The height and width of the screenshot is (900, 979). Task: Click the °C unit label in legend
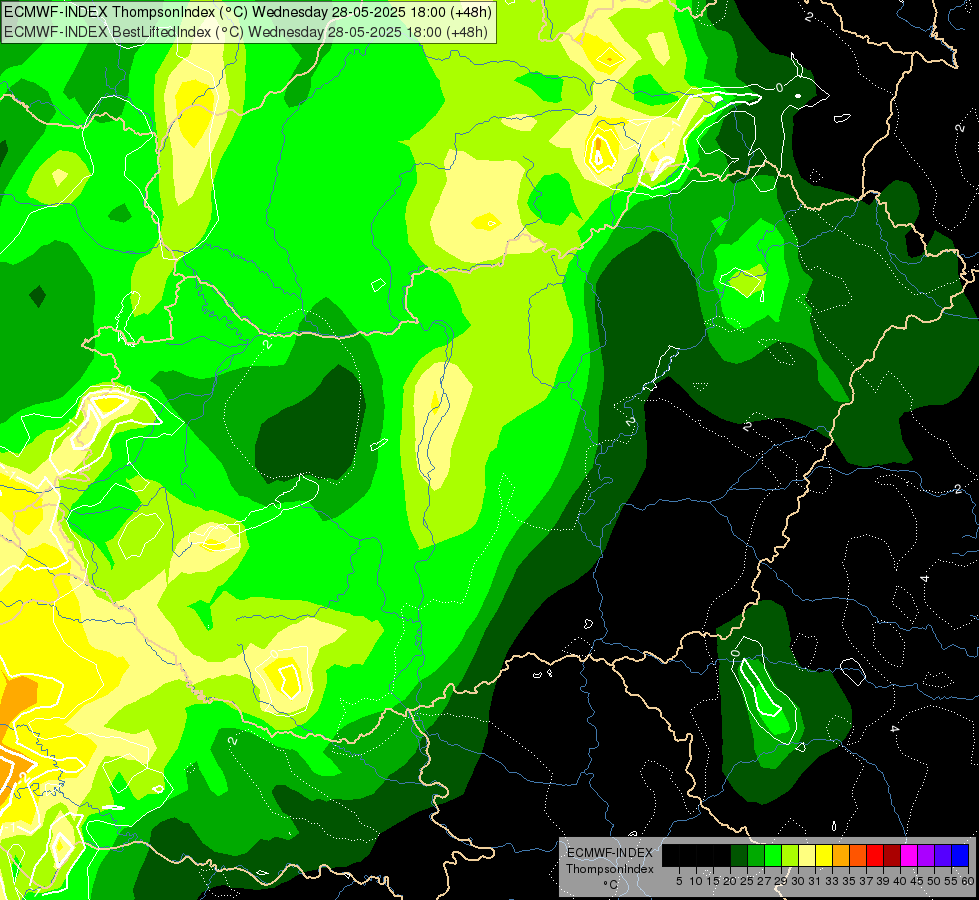pyautogui.click(x=611, y=885)
